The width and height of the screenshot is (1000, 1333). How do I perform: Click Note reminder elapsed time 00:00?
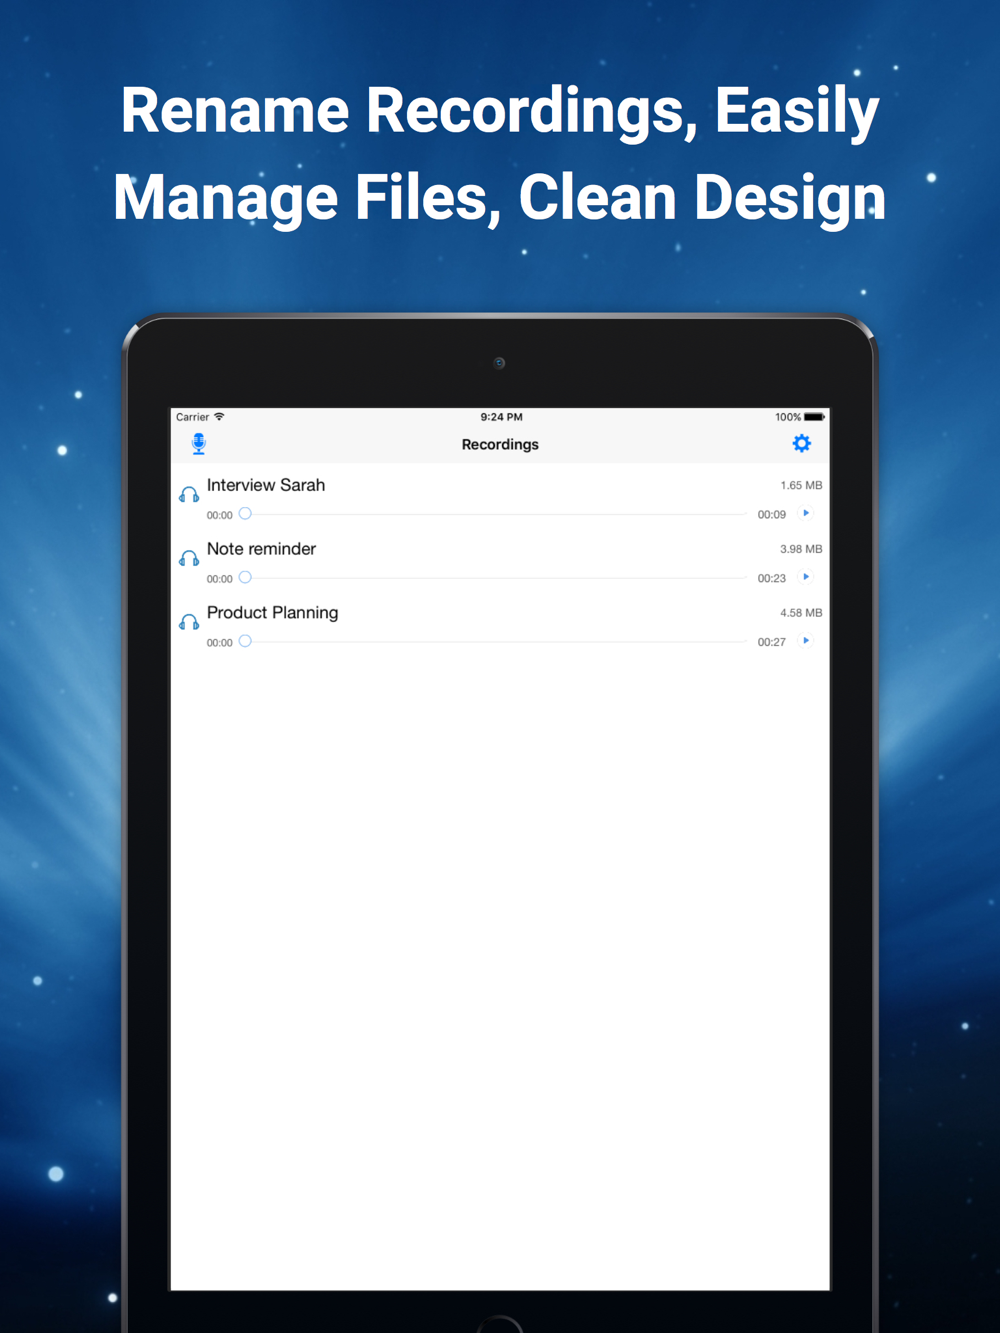pyautogui.click(x=219, y=580)
